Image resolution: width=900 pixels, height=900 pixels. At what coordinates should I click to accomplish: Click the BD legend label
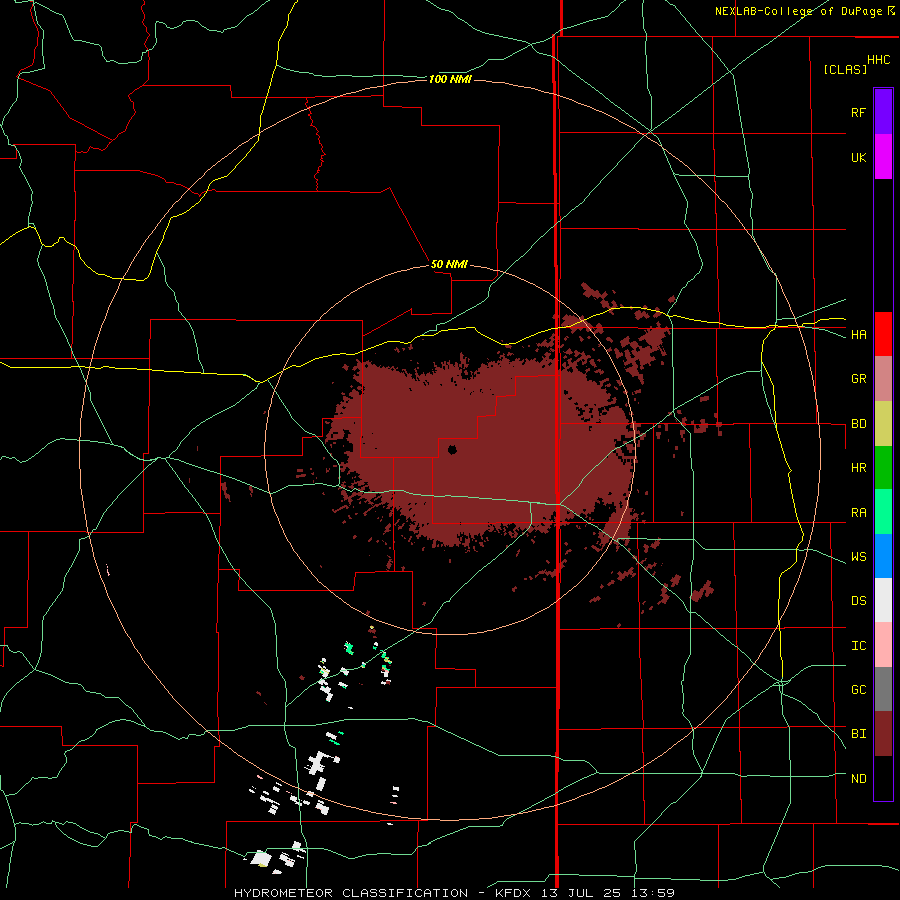pyautogui.click(x=858, y=424)
